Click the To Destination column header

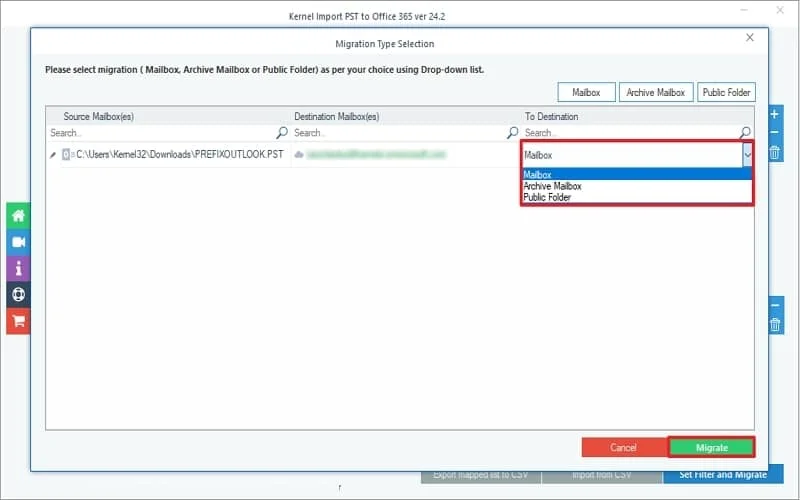pos(552,116)
